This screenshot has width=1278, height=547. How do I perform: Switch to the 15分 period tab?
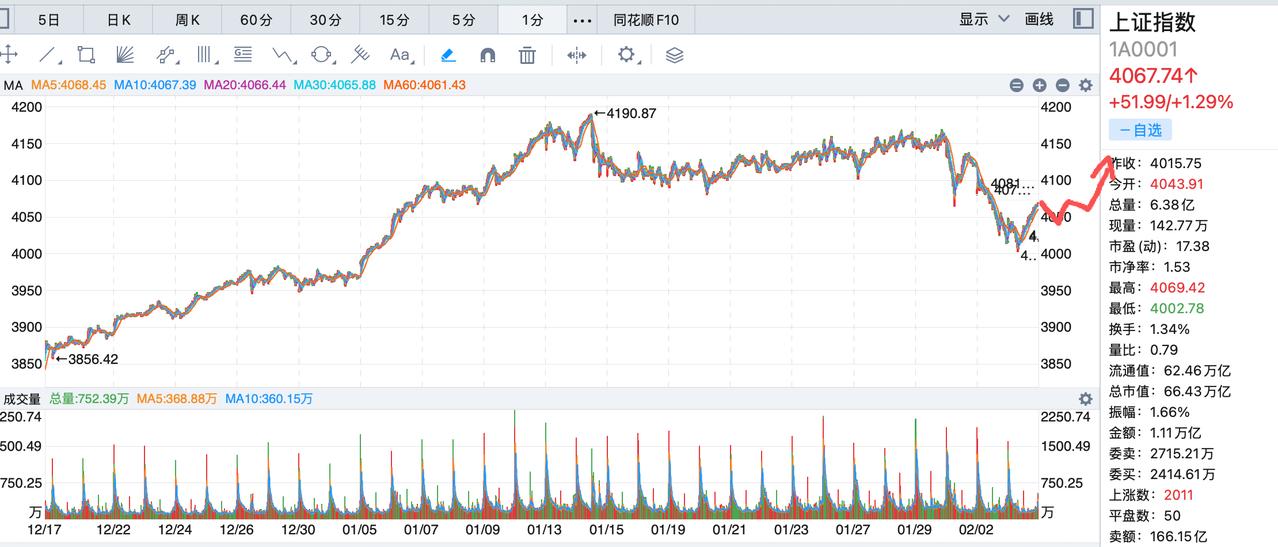(394, 19)
